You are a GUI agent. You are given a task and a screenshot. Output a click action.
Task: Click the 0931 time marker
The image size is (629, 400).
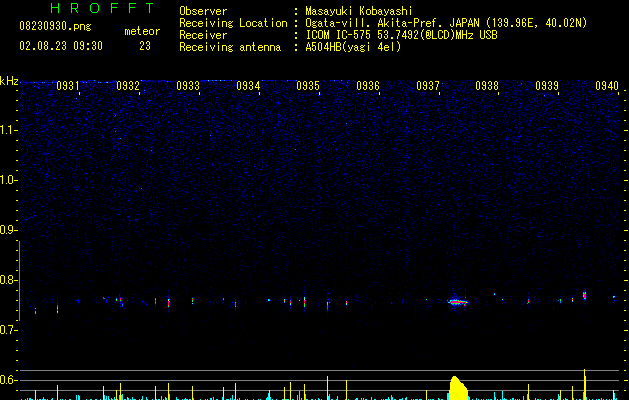(x=67, y=86)
